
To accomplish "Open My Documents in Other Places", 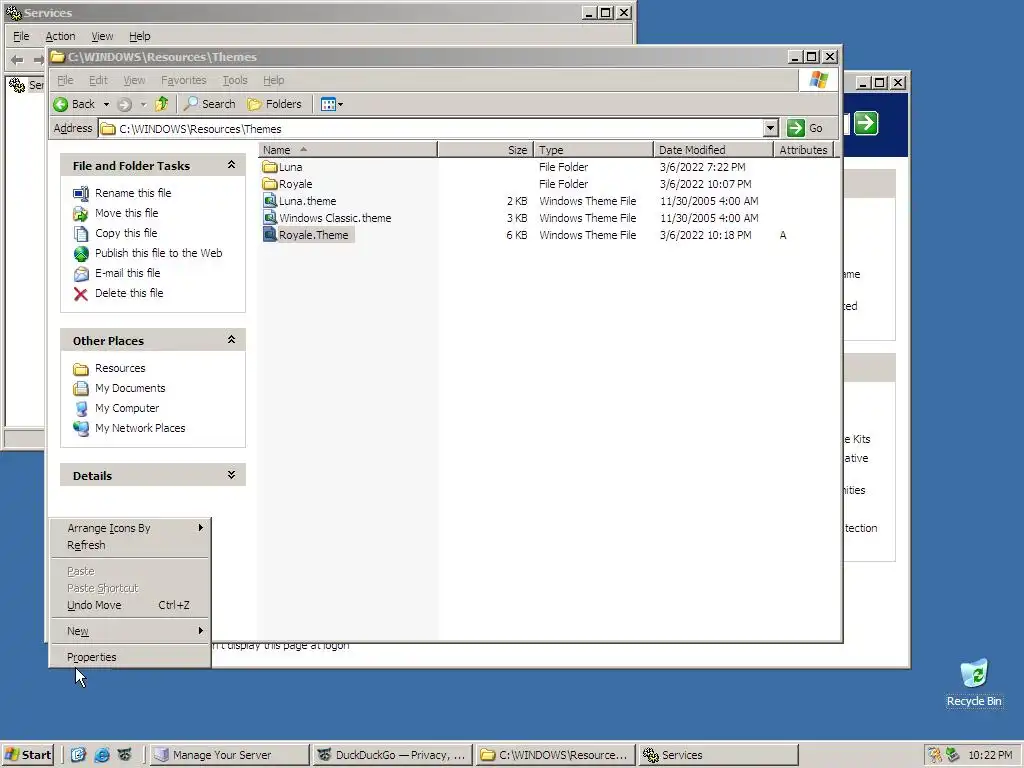I will click(130, 388).
